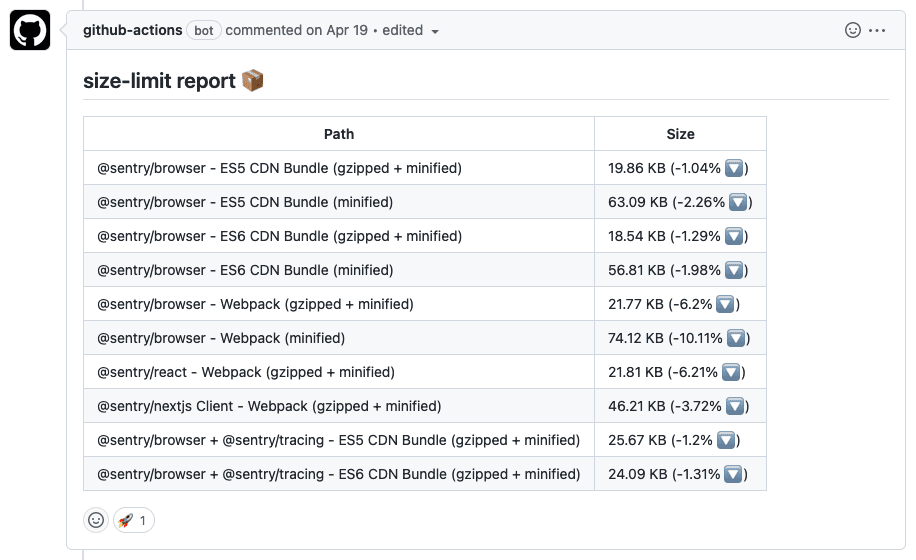Image resolution: width=916 pixels, height=560 pixels.
Task: Click the bot label badge
Action: point(203,30)
